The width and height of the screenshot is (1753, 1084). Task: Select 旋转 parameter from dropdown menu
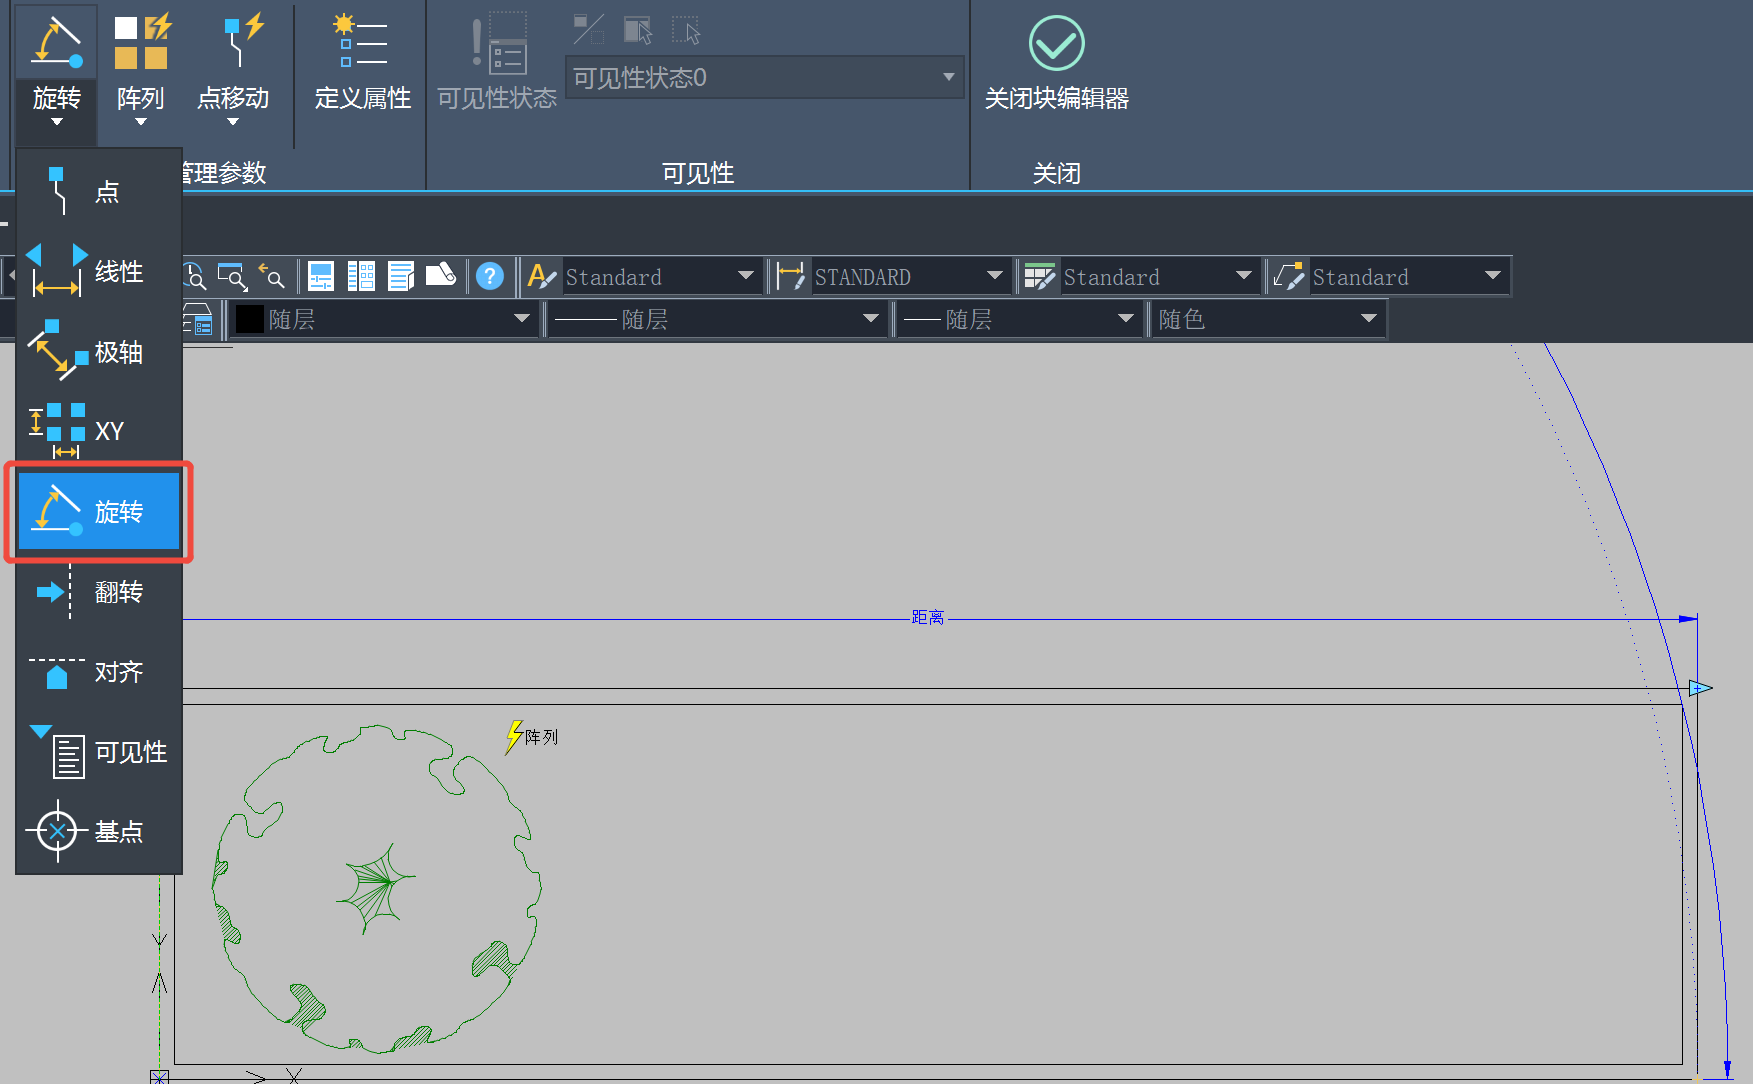coord(98,512)
